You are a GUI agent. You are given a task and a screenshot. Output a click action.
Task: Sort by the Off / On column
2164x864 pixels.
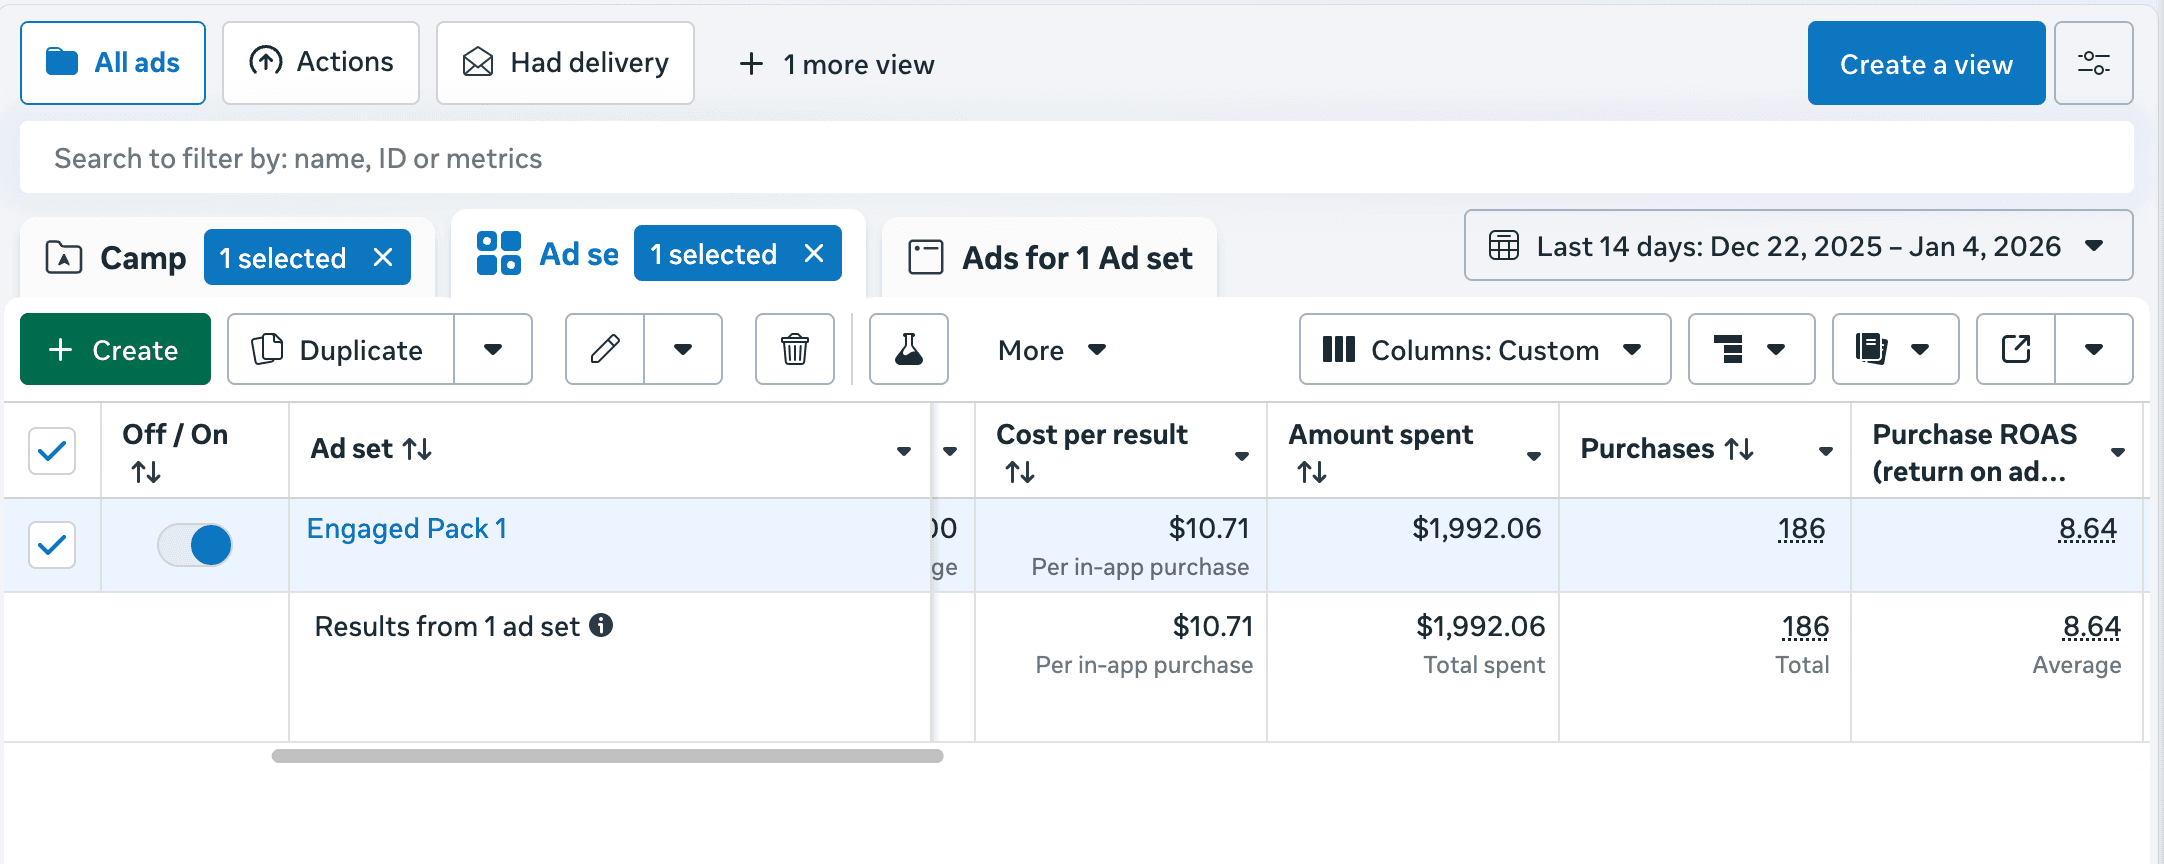coord(146,471)
